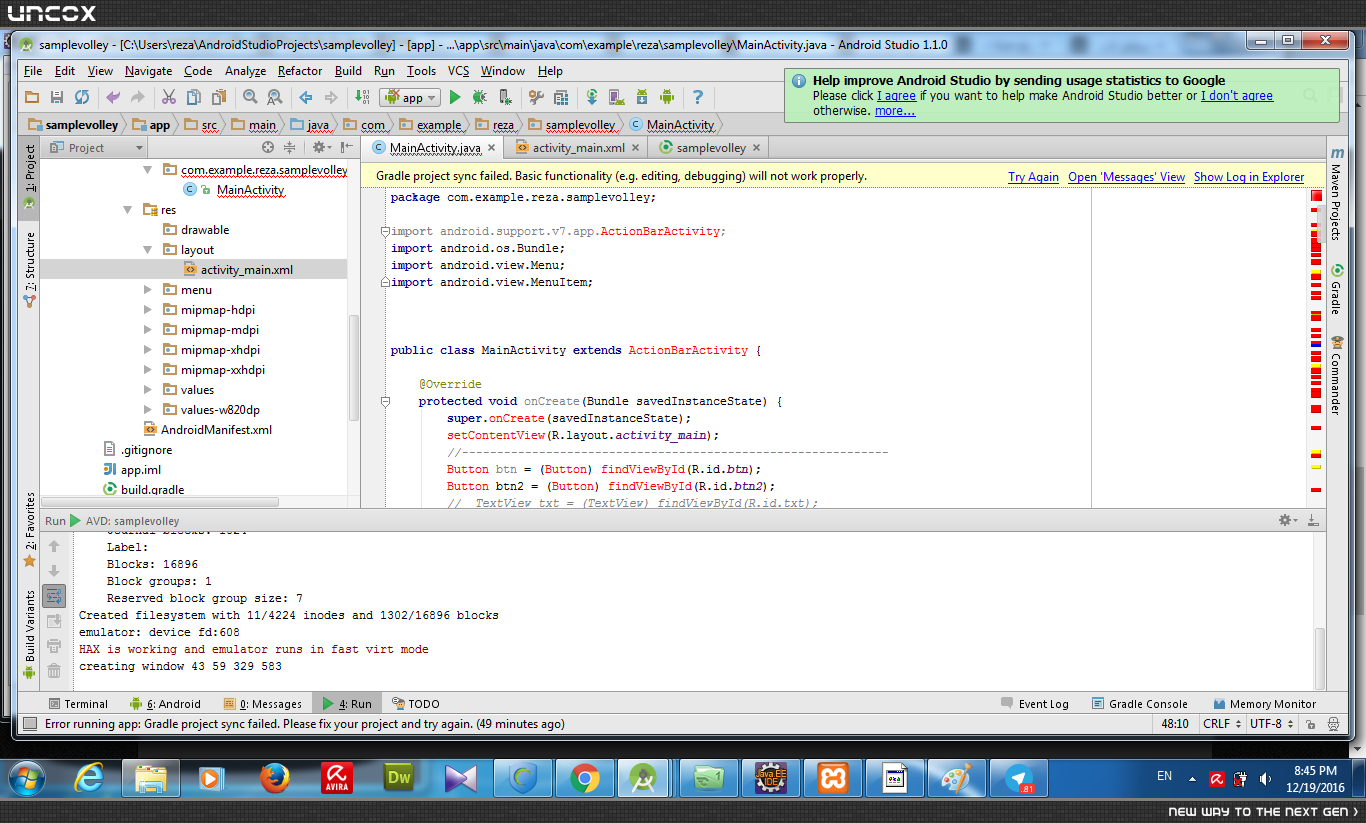Collapse the layout folder in project tree
This screenshot has width=1366, height=823.
[147, 250]
